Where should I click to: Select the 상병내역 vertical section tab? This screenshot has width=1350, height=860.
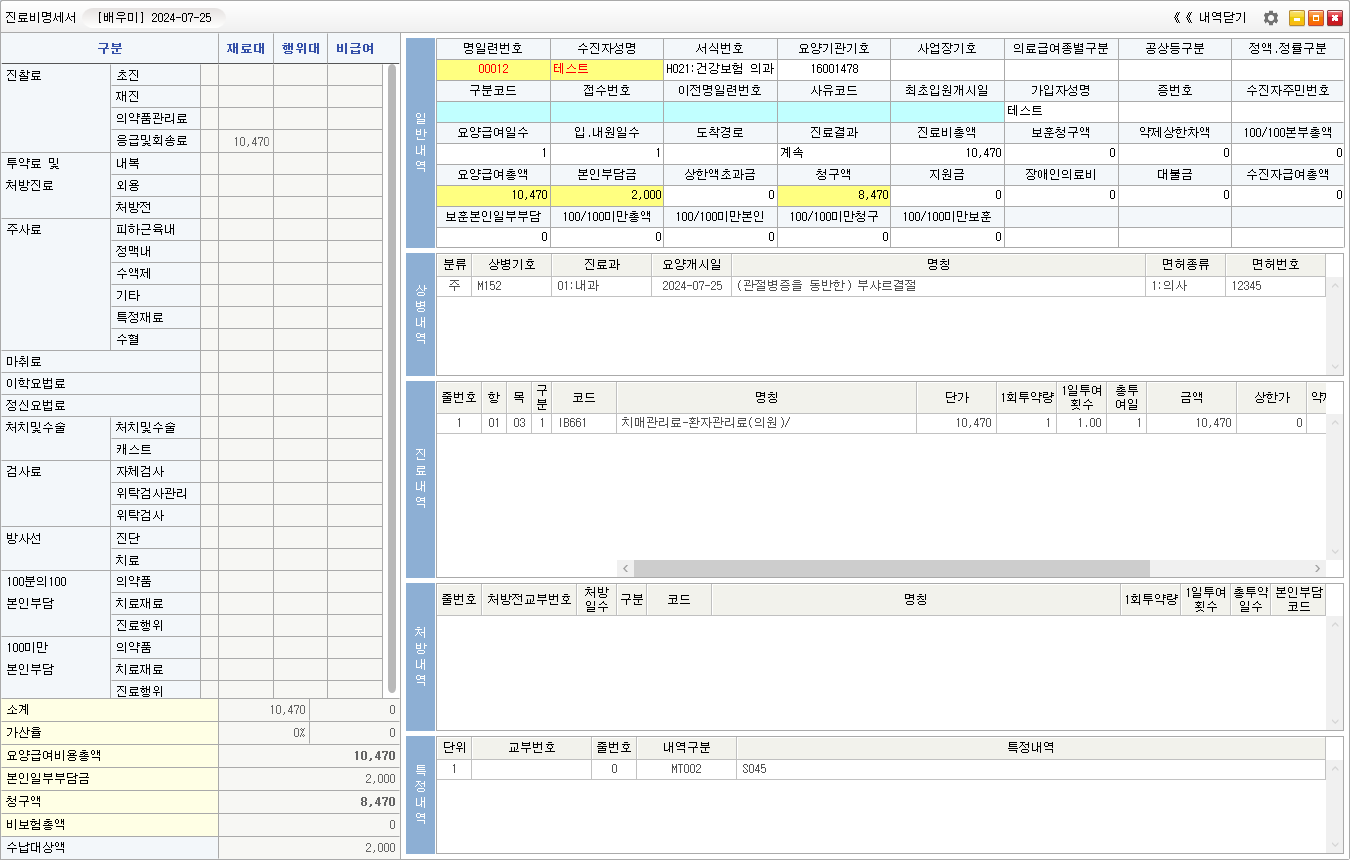[x=420, y=314]
